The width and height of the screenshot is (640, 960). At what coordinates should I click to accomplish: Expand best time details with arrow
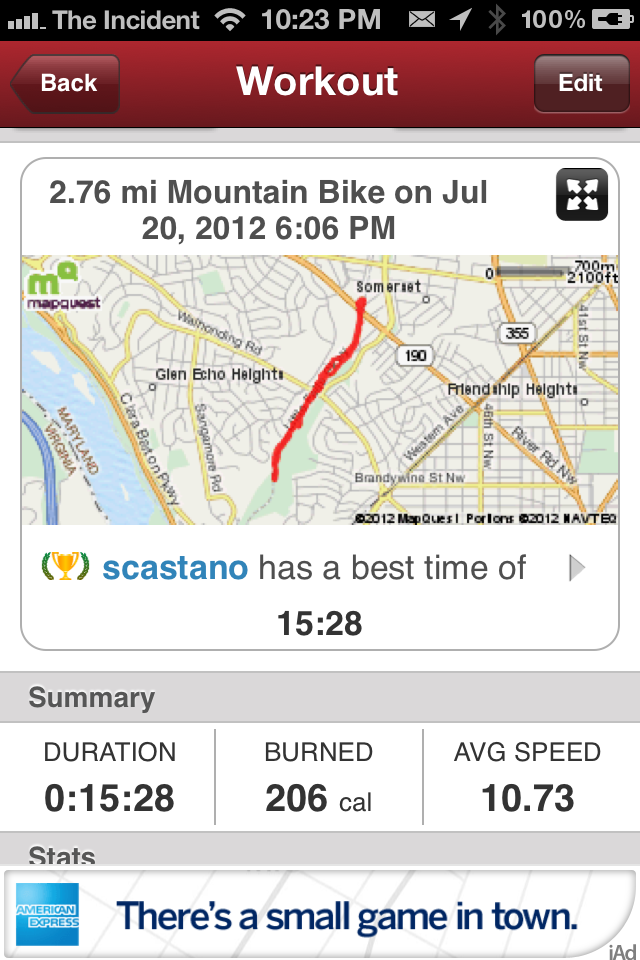click(576, 568)
